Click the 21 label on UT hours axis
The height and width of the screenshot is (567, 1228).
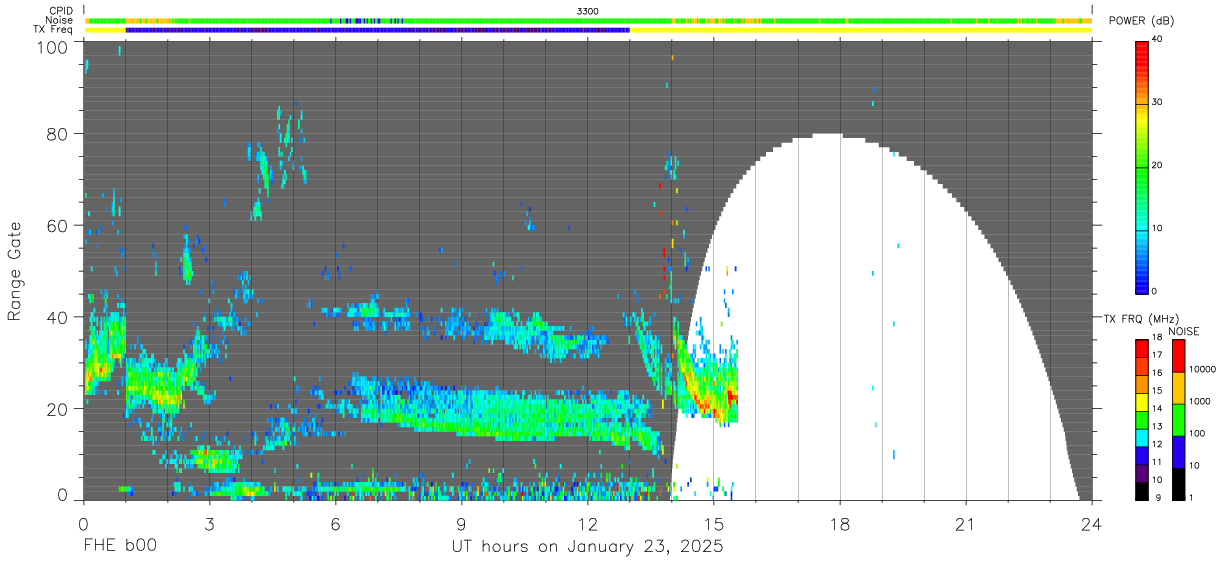pyautogui.click(x=965, y=522)
